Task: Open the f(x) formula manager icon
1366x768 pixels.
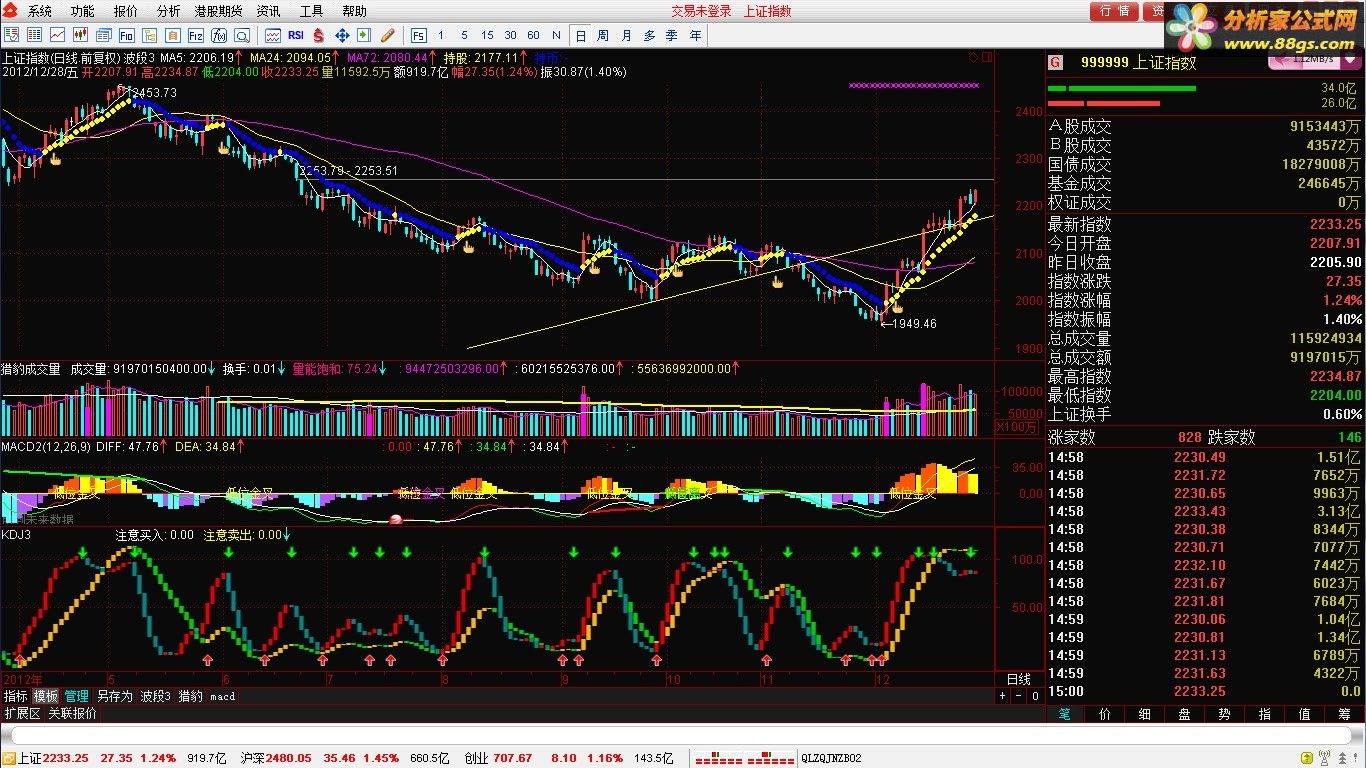Action: (218, 35)
